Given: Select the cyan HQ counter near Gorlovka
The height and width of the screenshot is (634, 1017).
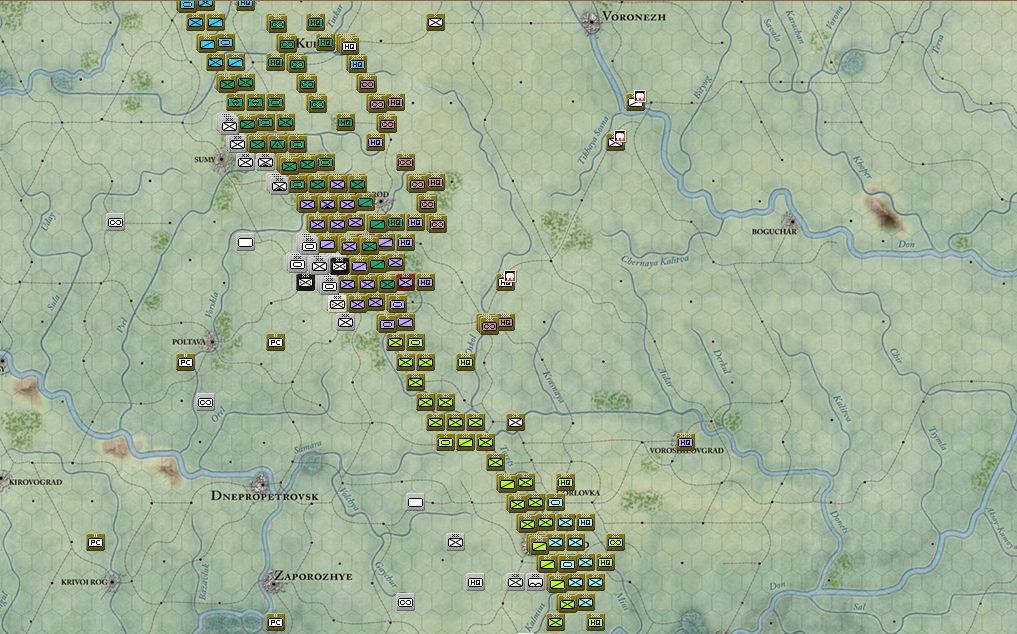Looking at the screenshot, I should tap(585, 522).
